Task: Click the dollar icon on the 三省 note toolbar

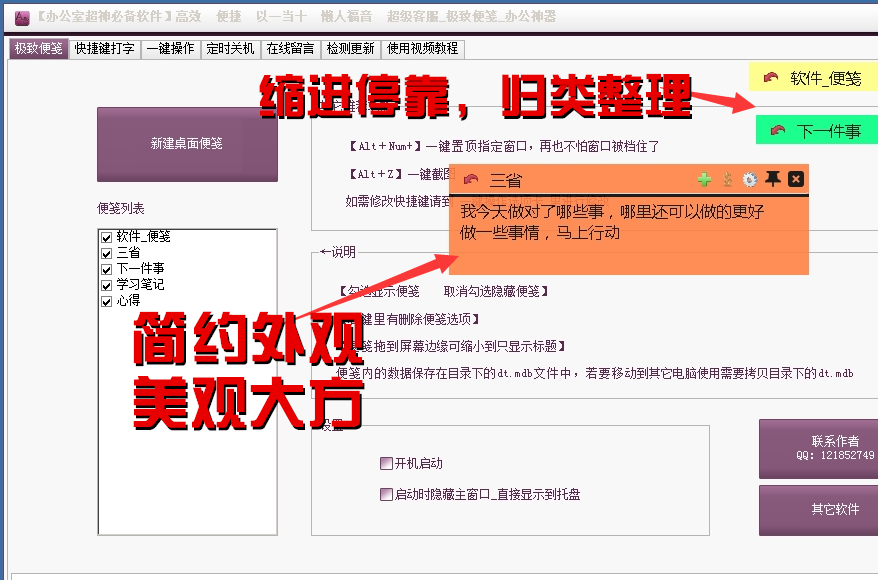Action: [x=727, y=180]
